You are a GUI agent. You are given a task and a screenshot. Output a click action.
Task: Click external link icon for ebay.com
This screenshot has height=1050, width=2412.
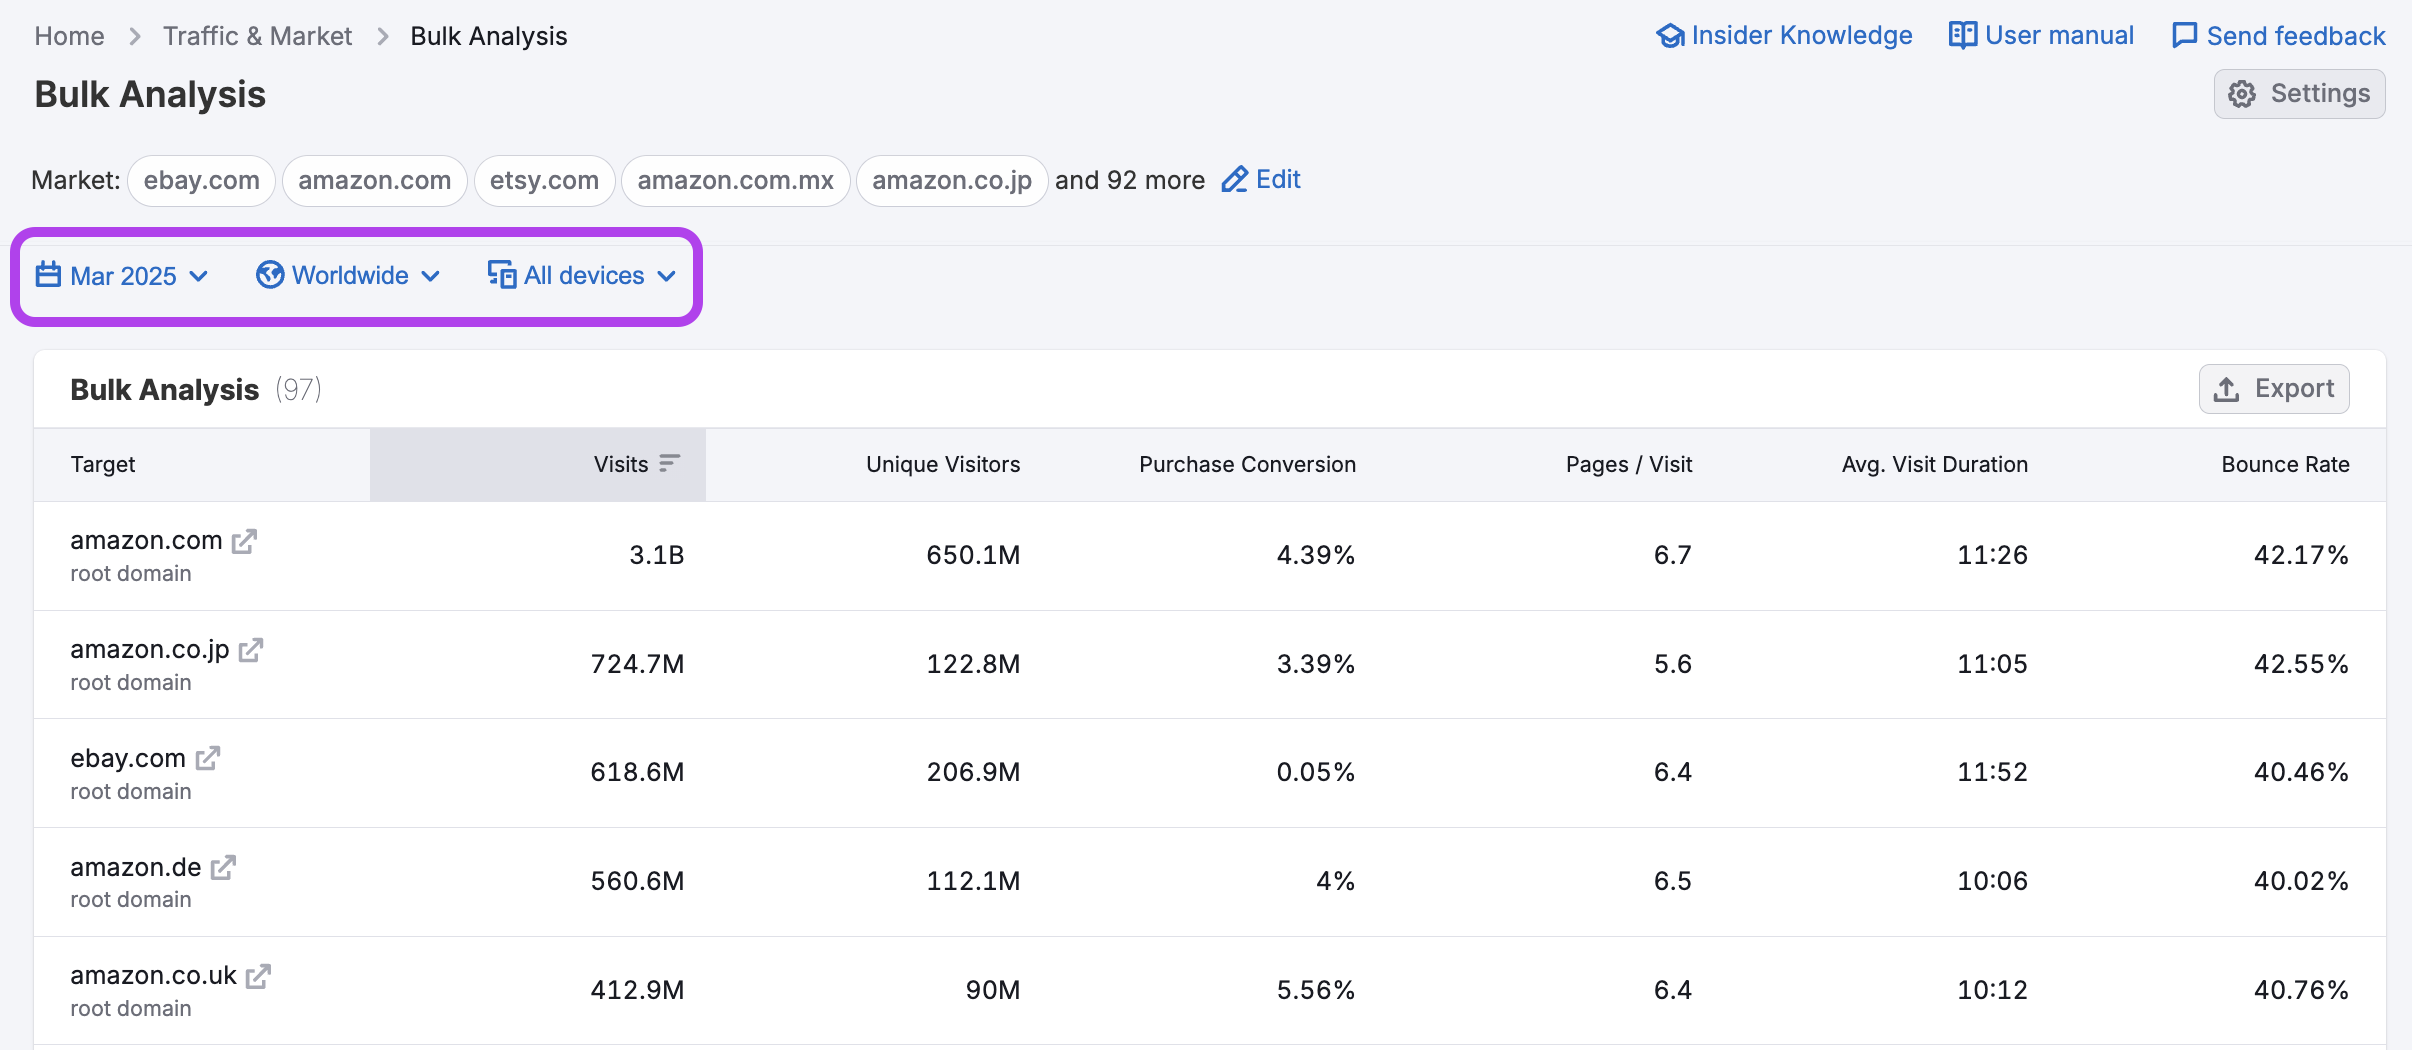(x=208, y=759)
